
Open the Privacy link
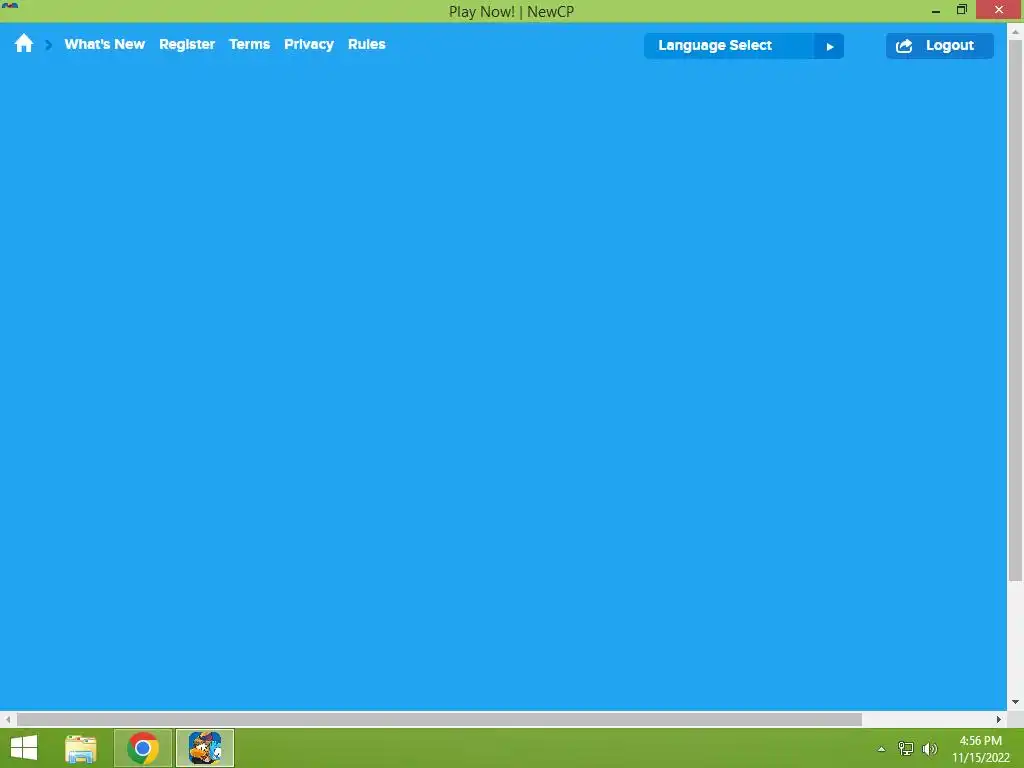point(309,44)
